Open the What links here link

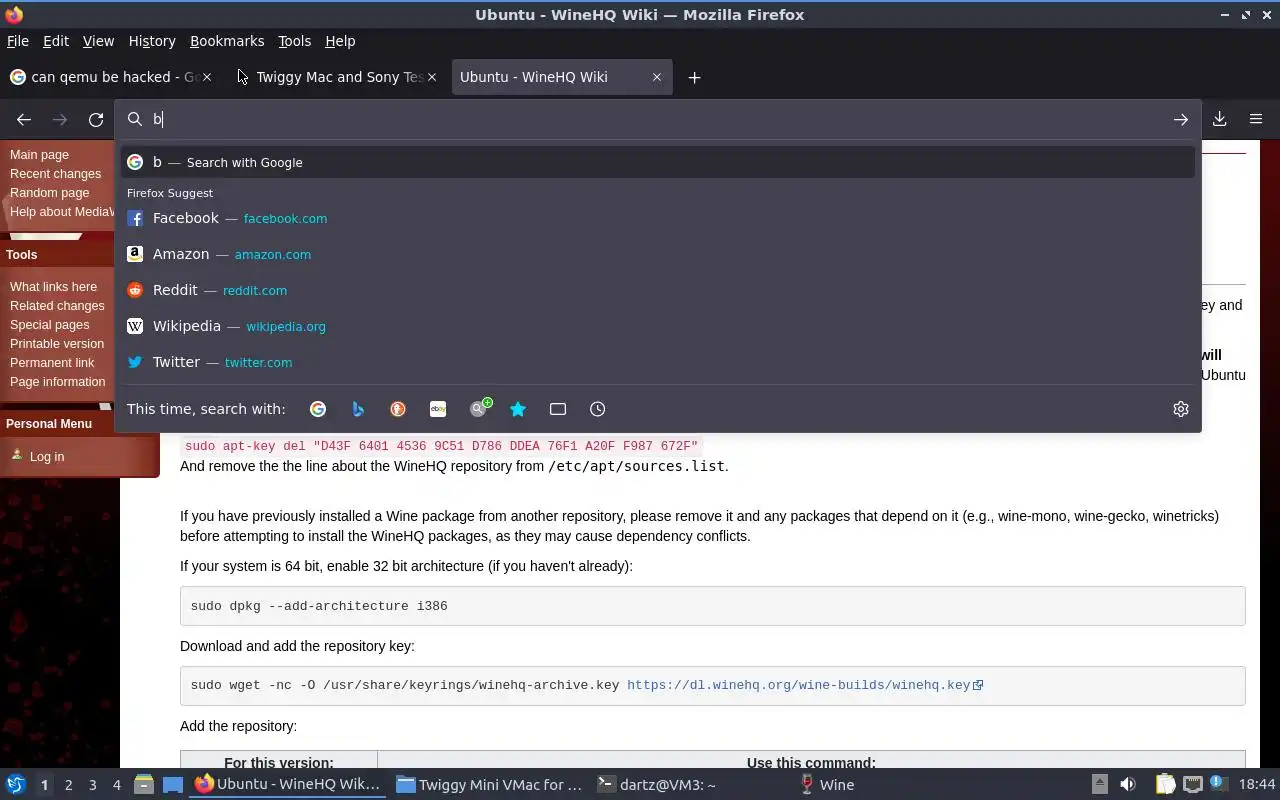click(53, 287)
